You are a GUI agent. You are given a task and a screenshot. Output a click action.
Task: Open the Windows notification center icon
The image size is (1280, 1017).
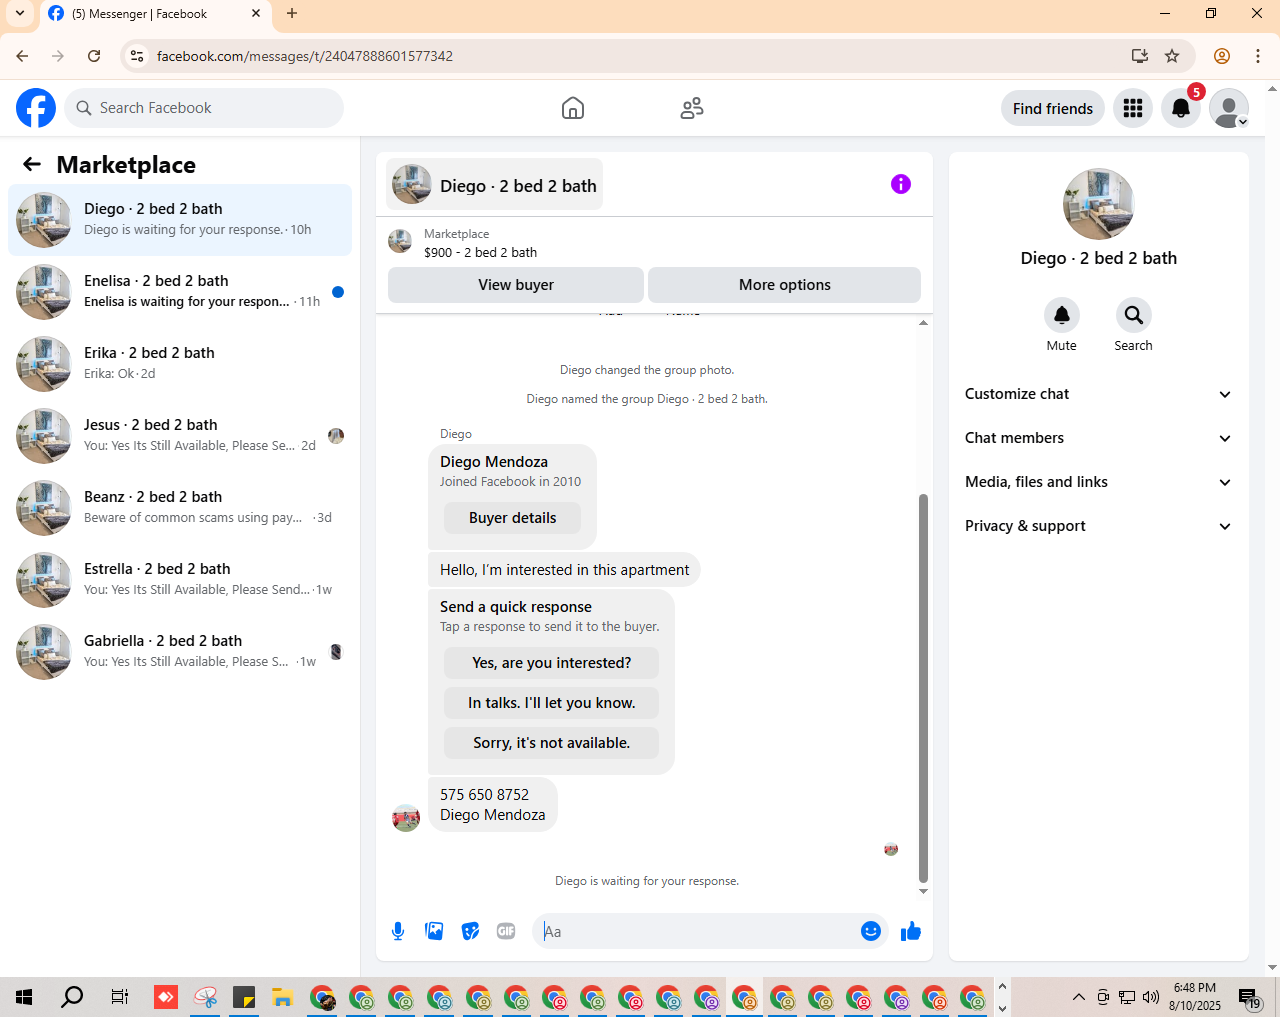tap(1249, 997)
